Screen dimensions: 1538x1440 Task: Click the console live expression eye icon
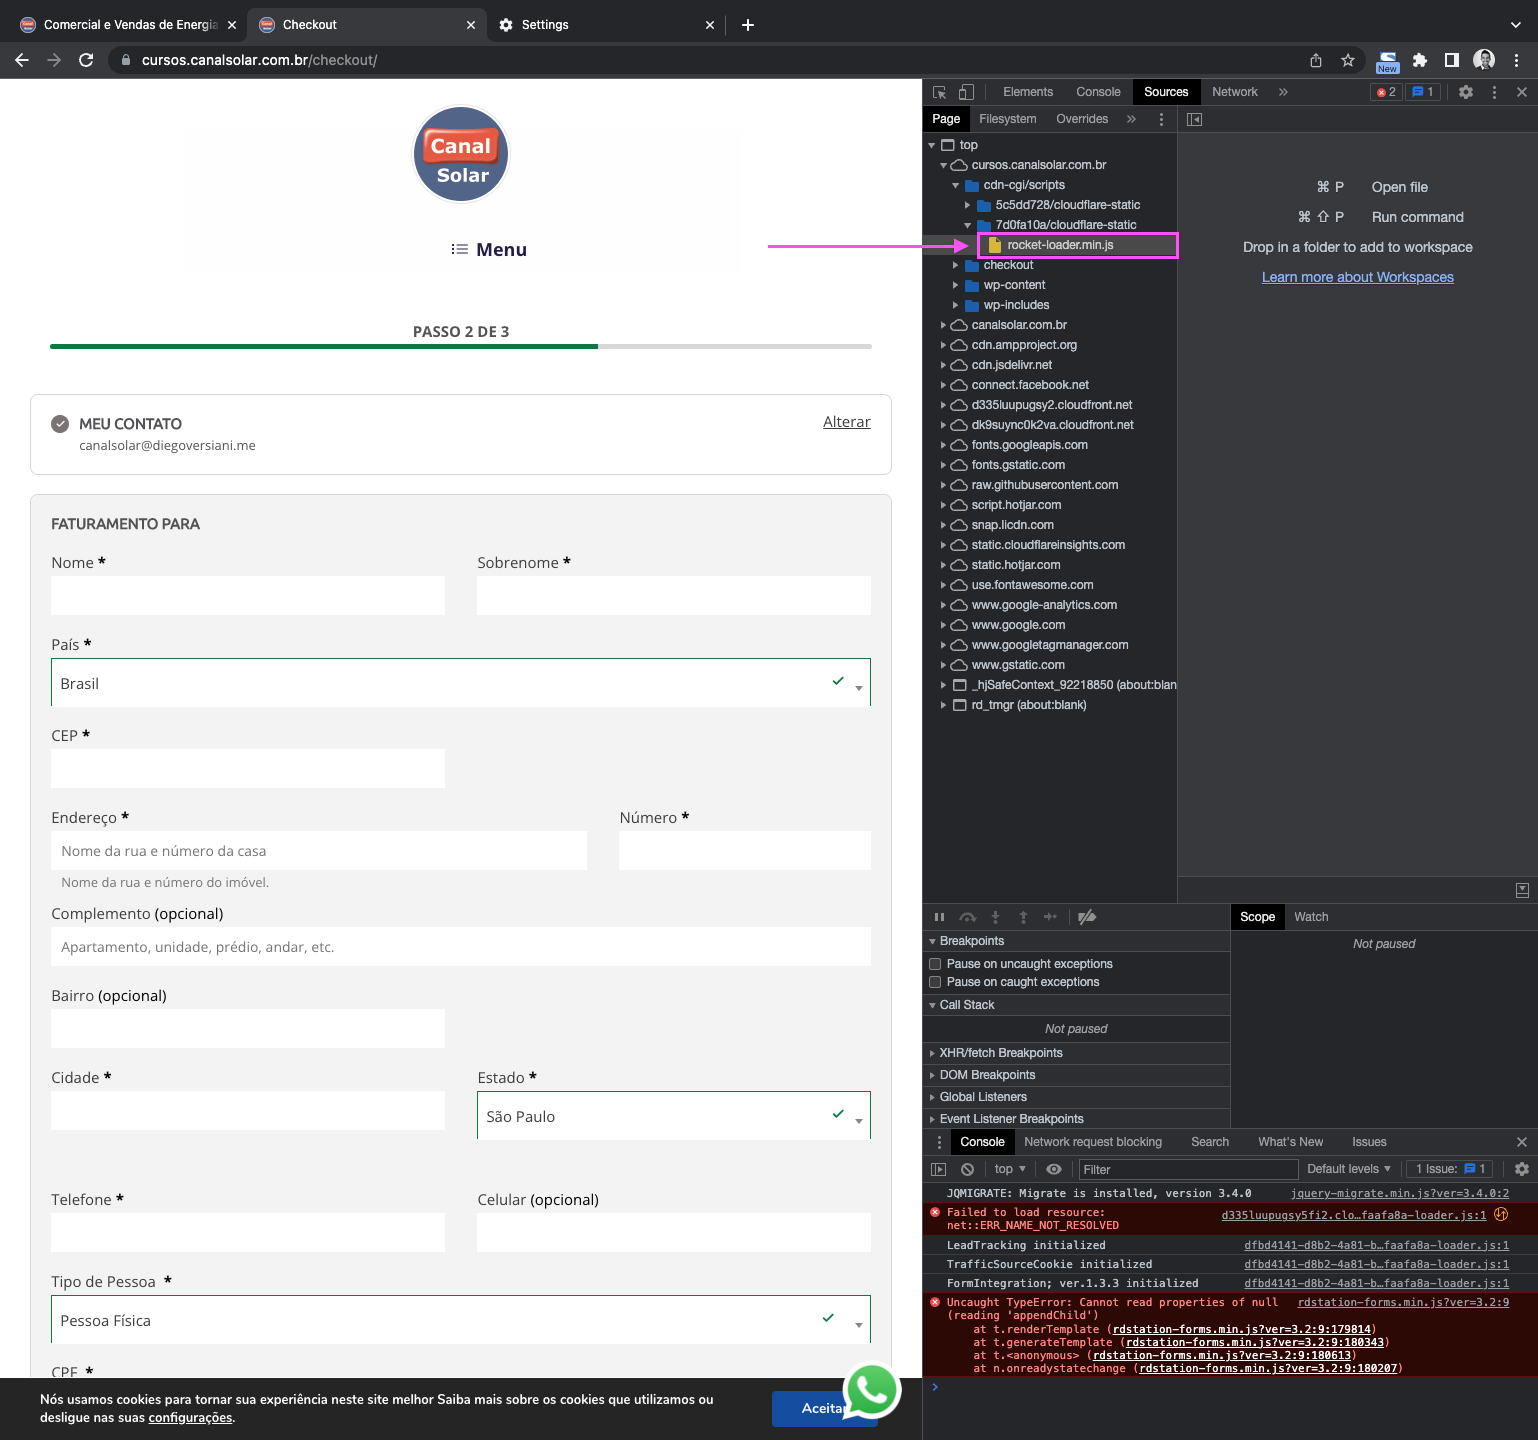(x=1054, y=1169)
